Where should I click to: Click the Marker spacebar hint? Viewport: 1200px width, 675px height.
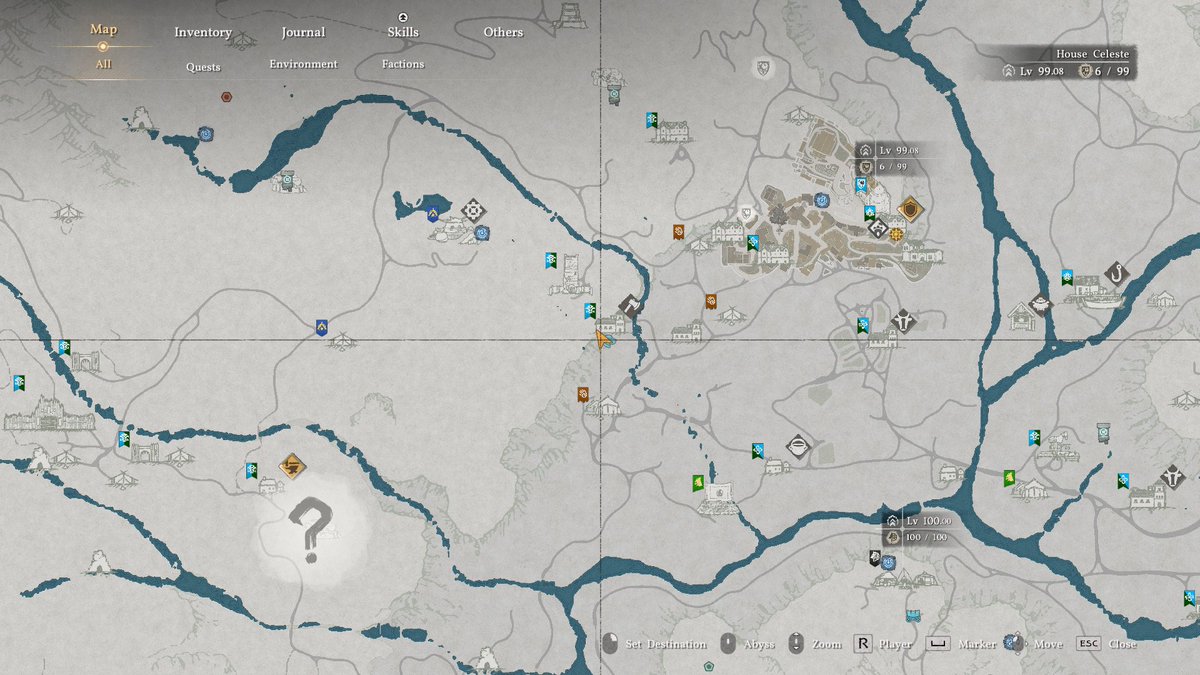[960, 644]
